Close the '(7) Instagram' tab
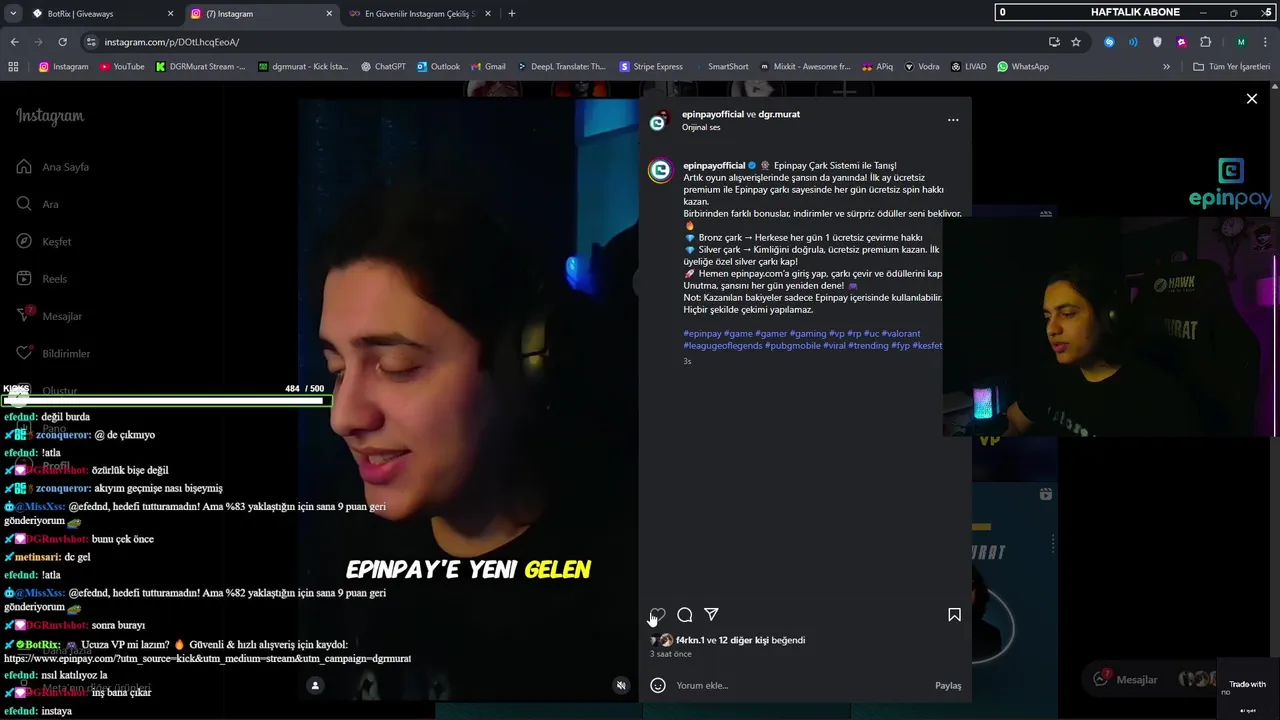The height and width of the screenshot is (720, 1280). click(329, 14)
